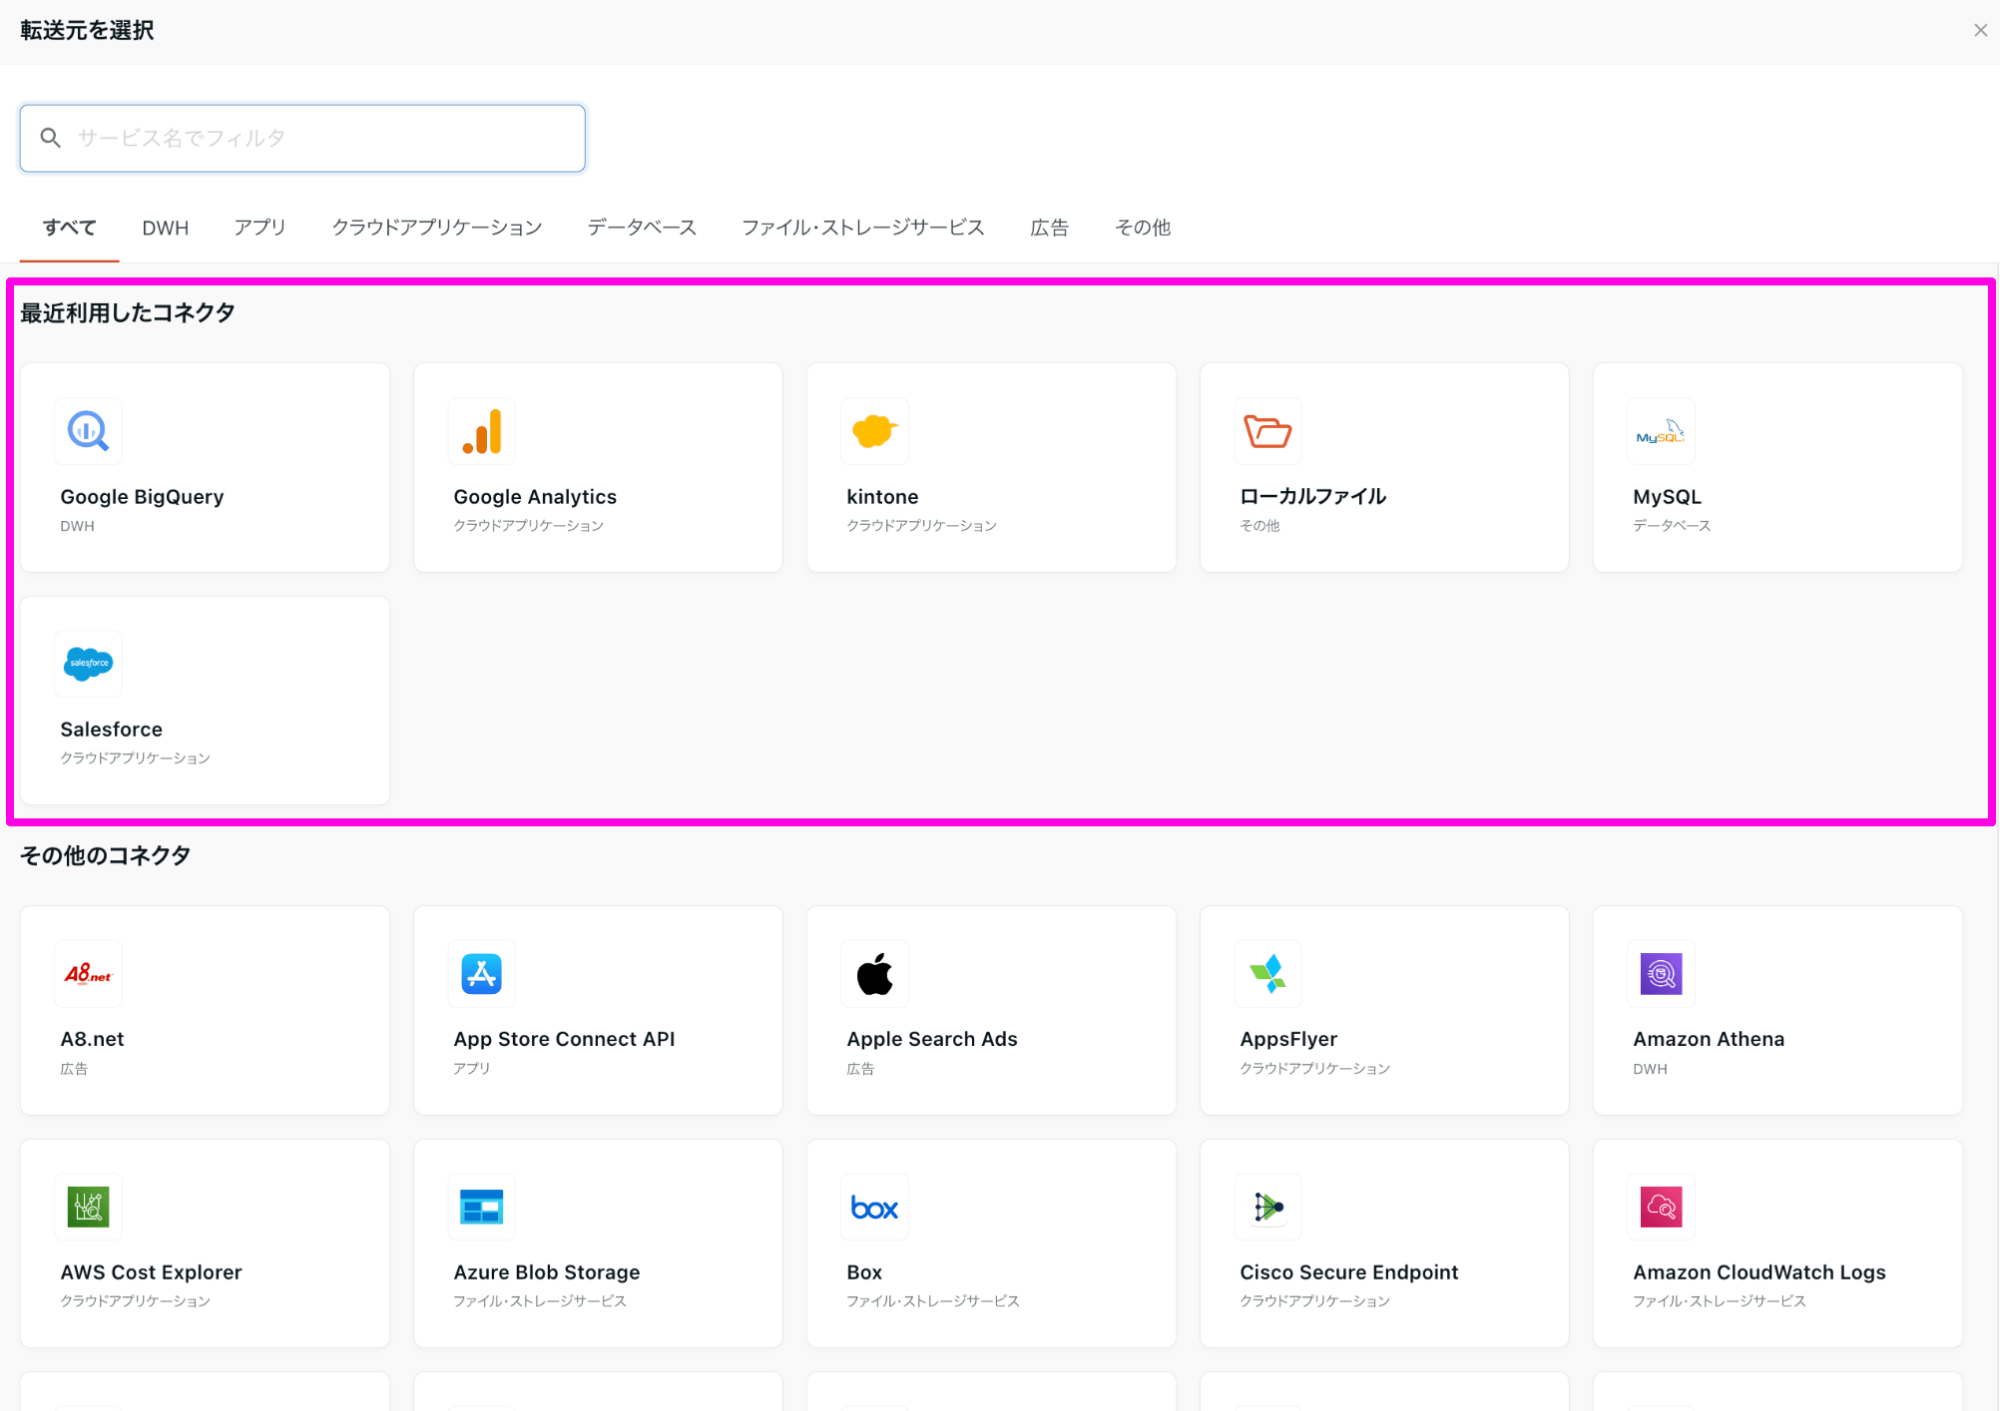The image size is (2000, 1411).
Task: Click the A8.net logo icon
Action: pos(88,973)
